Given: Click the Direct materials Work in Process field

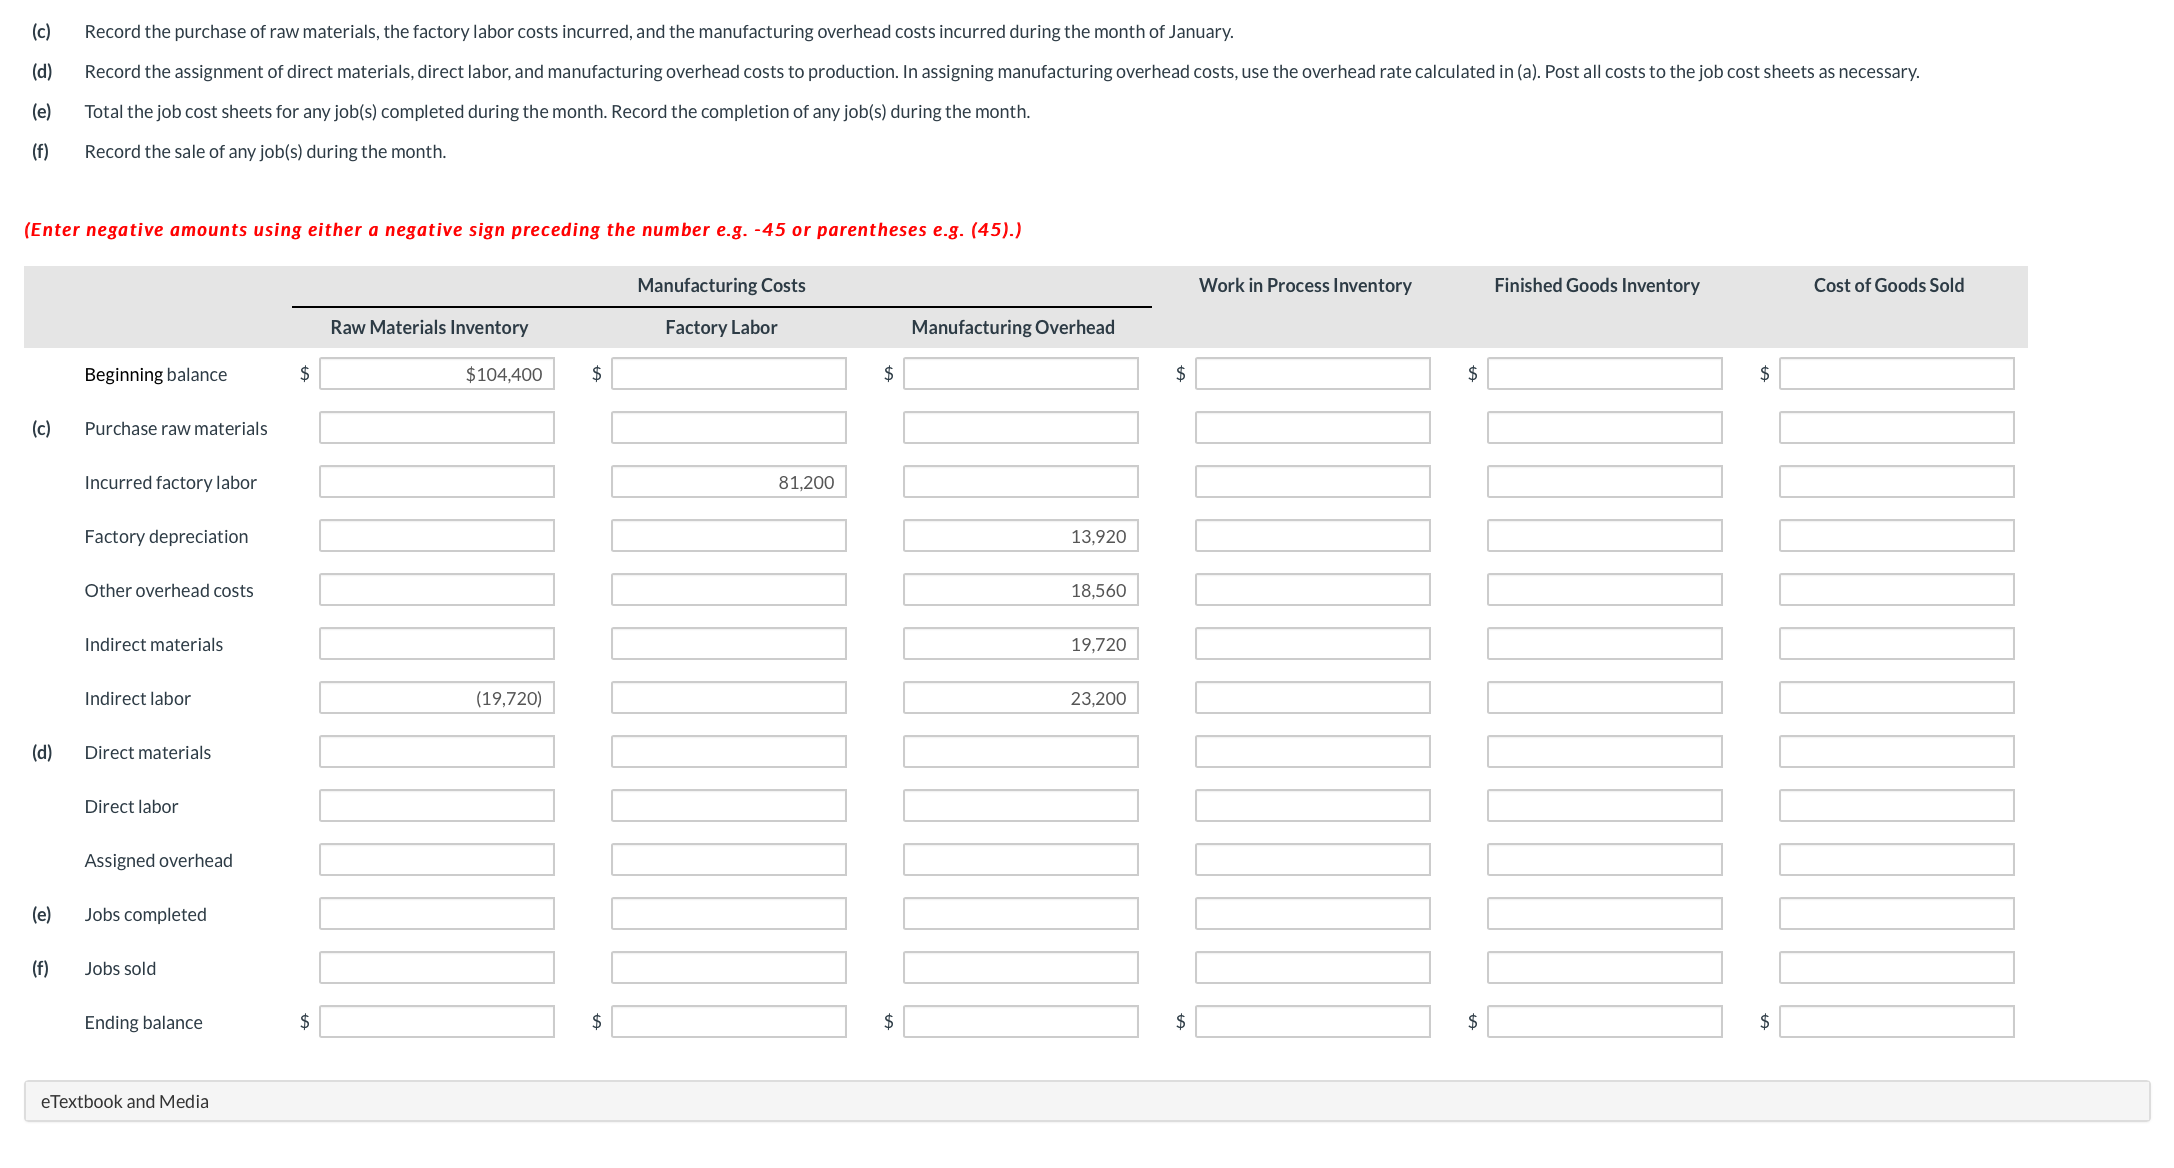Looking at the screenshot, I should 1312,751.
